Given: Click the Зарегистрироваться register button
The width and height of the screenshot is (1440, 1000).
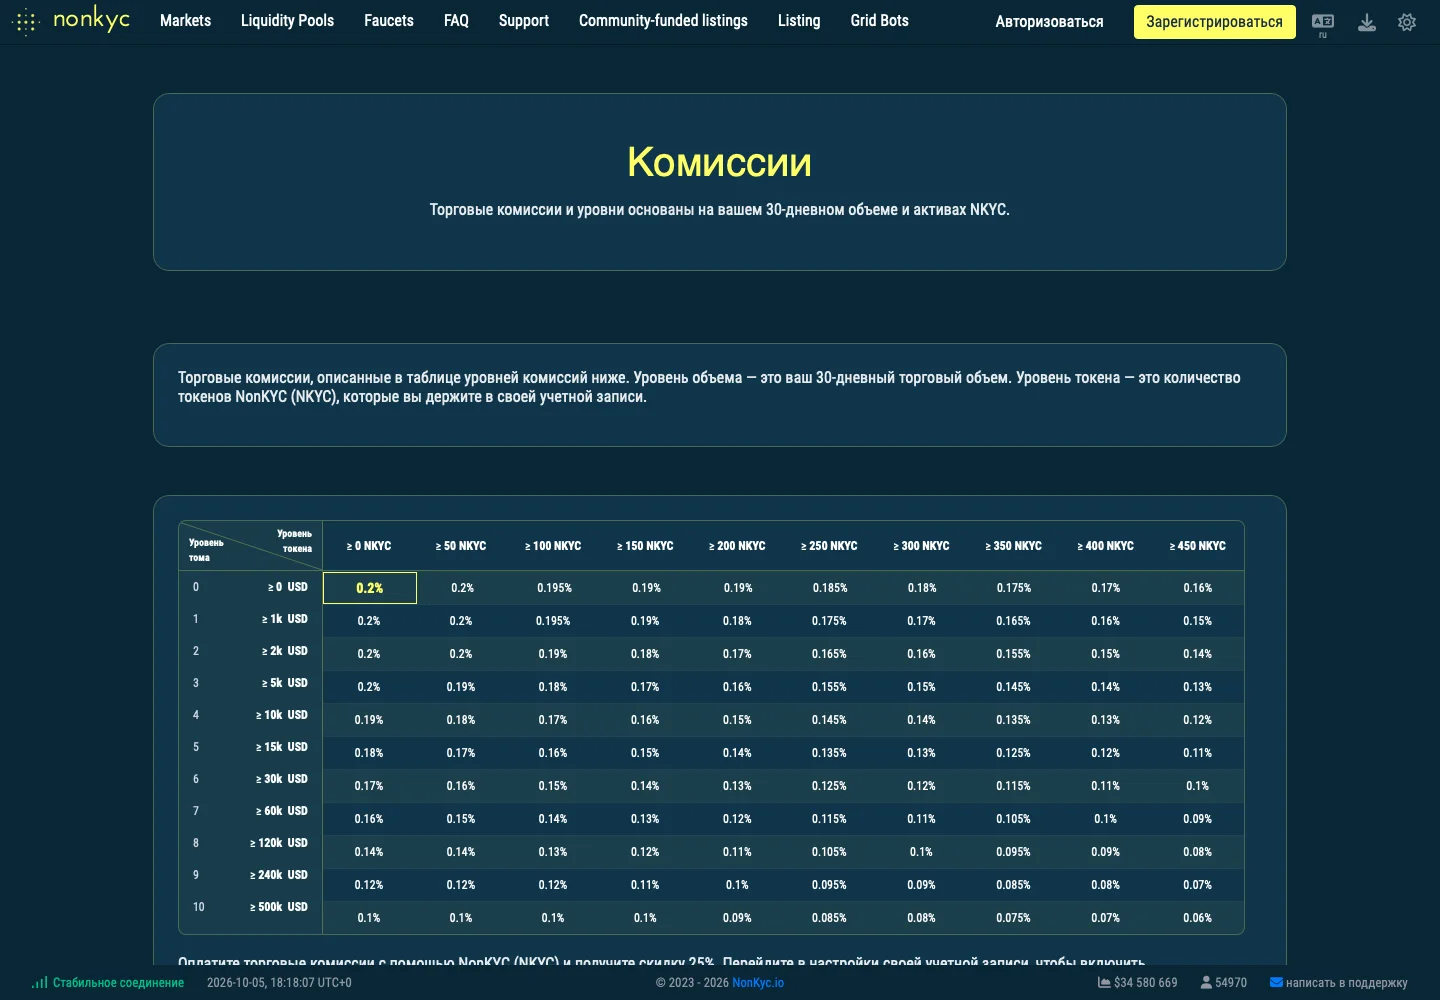Looking at the screenshot, I should [x=1214, y=22].
